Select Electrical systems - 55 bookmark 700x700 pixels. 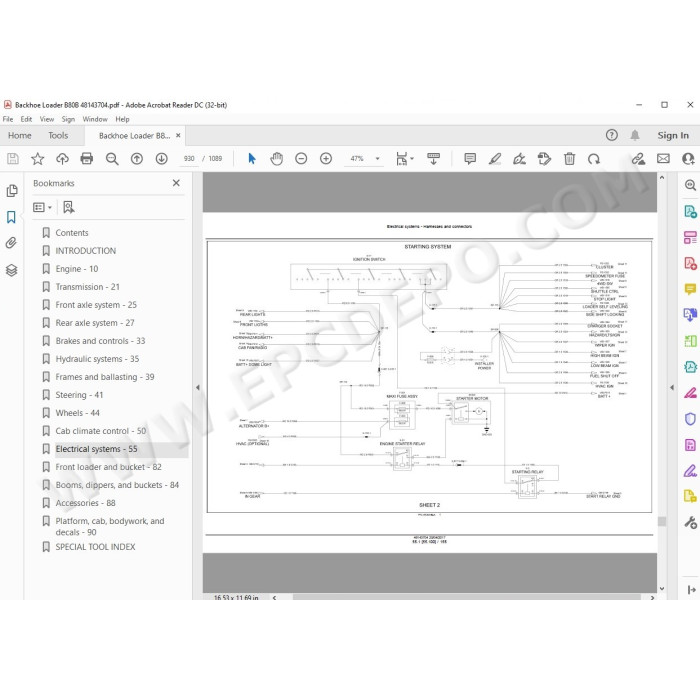[x=96, y=449]
